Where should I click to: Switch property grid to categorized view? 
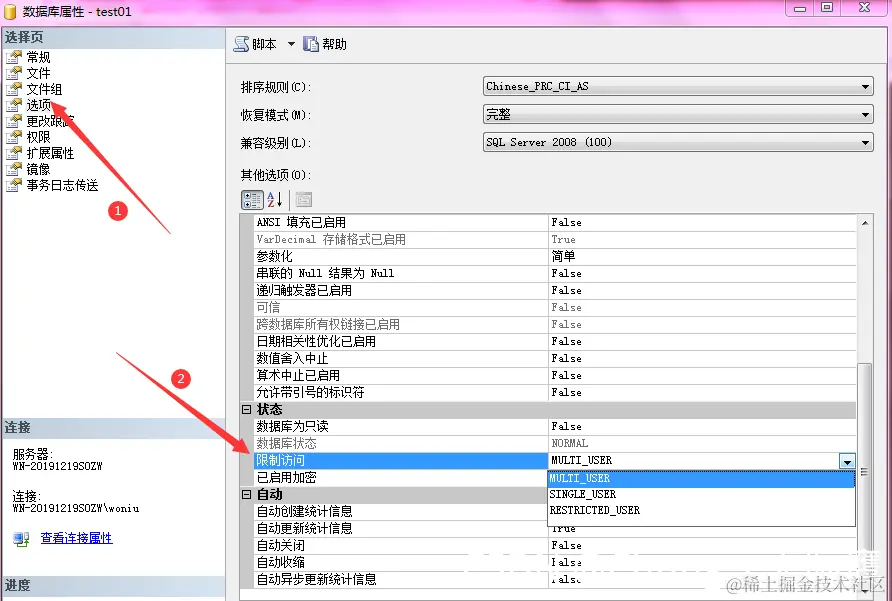(x=252, y=200)
